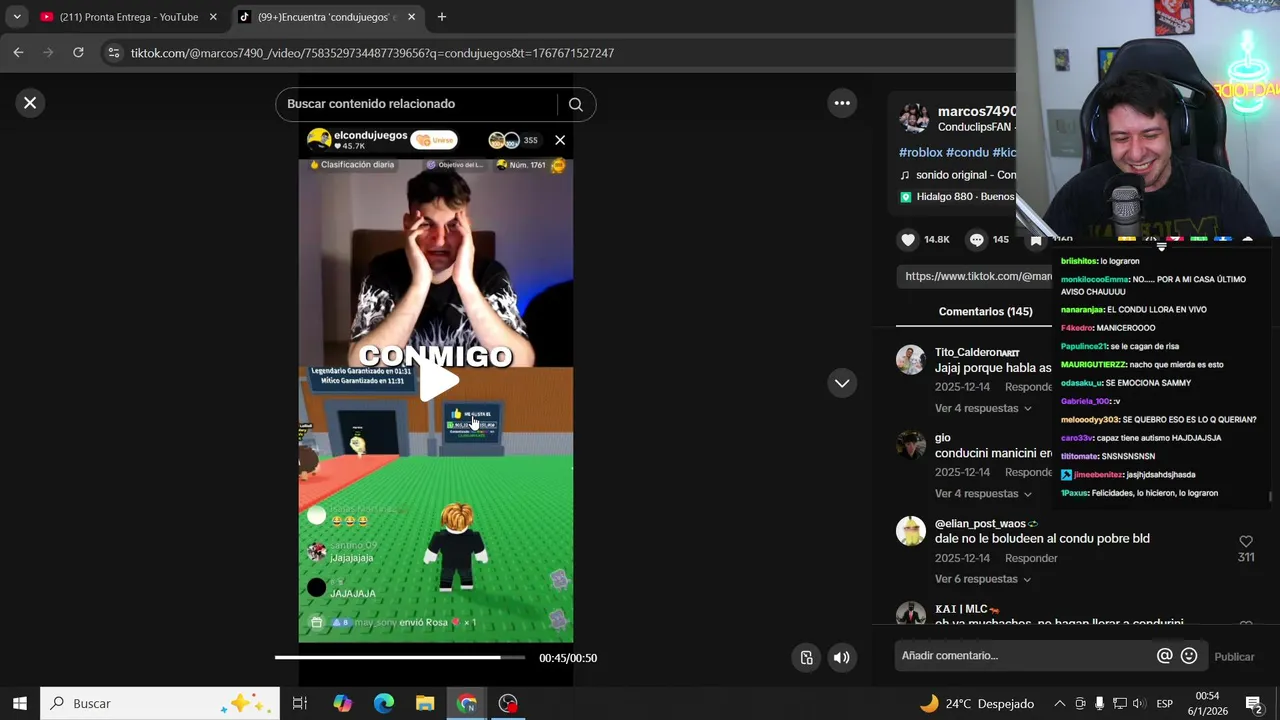
Task: Show hidden system tray icons
Action: [1060, 703]
